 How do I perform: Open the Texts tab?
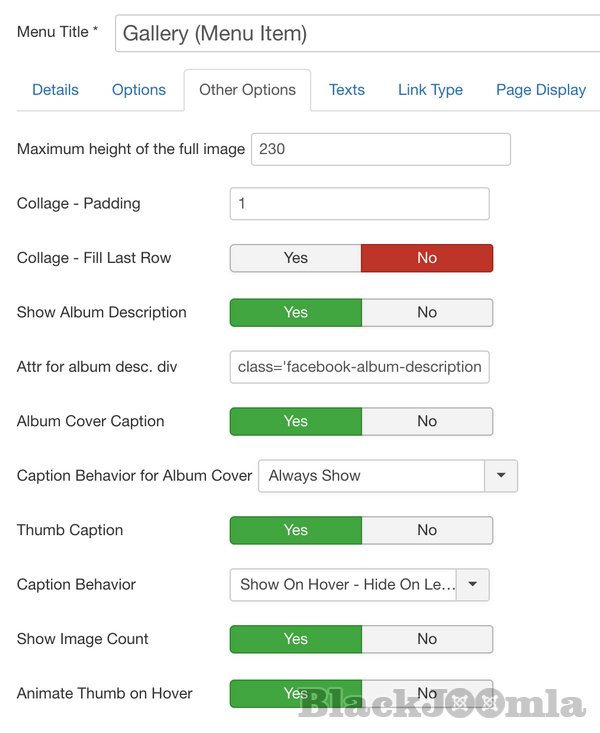click(347, 90)
